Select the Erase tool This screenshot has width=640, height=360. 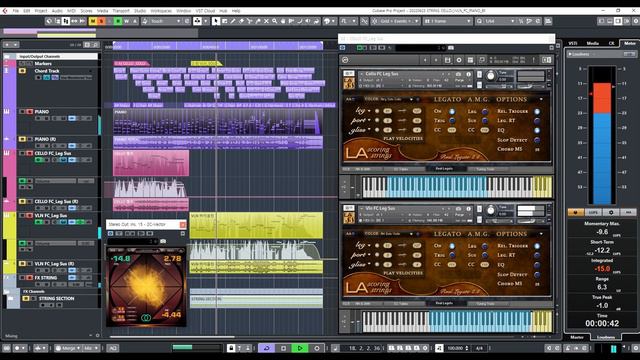tap(241, 21)
